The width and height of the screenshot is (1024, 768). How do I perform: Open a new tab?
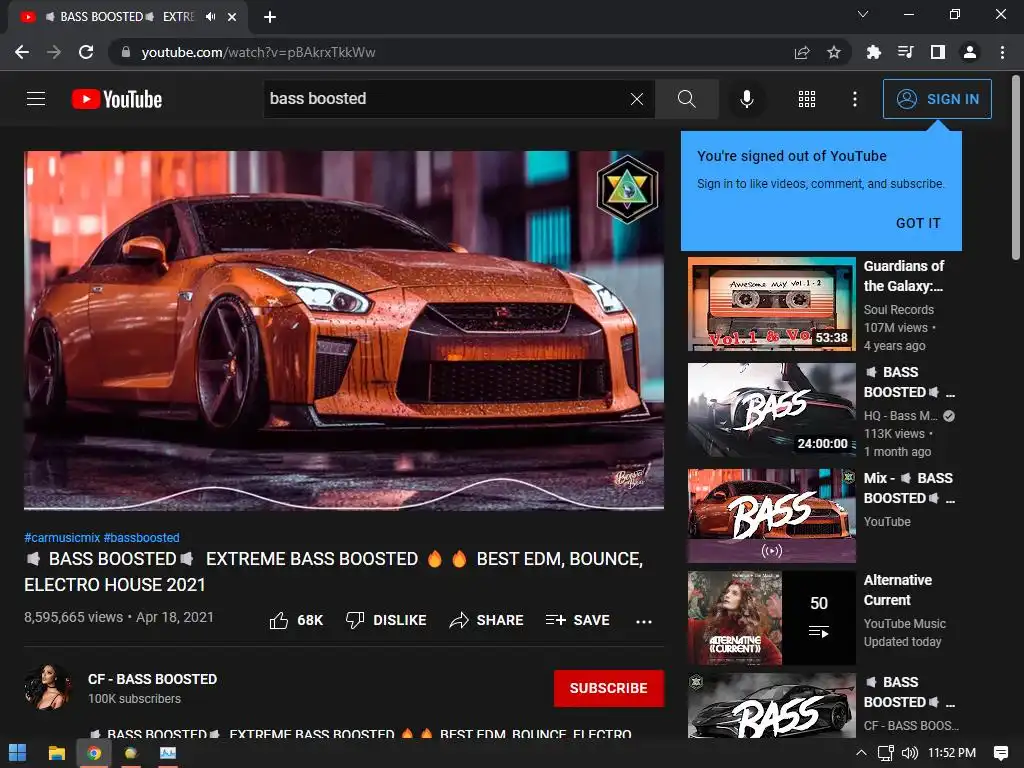(x=270, y=17)
